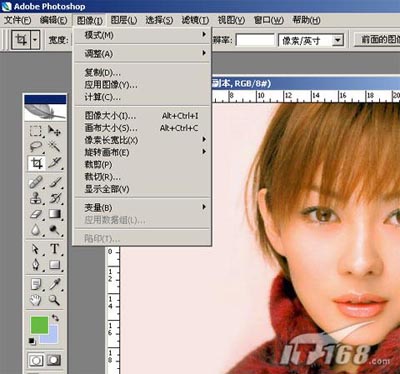The image size is (400, 374).
Task: Select the Magic Wand tool
Action: click(54, 147)
